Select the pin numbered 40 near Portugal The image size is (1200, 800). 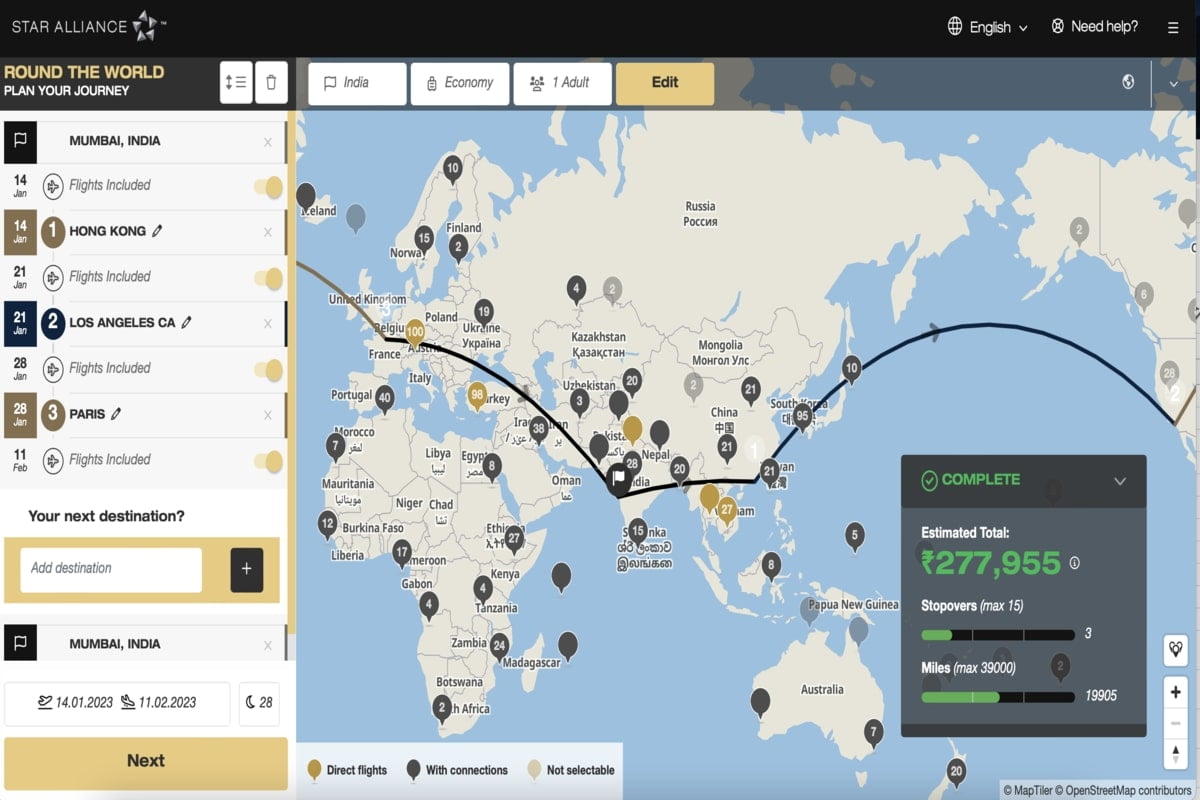coord(384,399)
